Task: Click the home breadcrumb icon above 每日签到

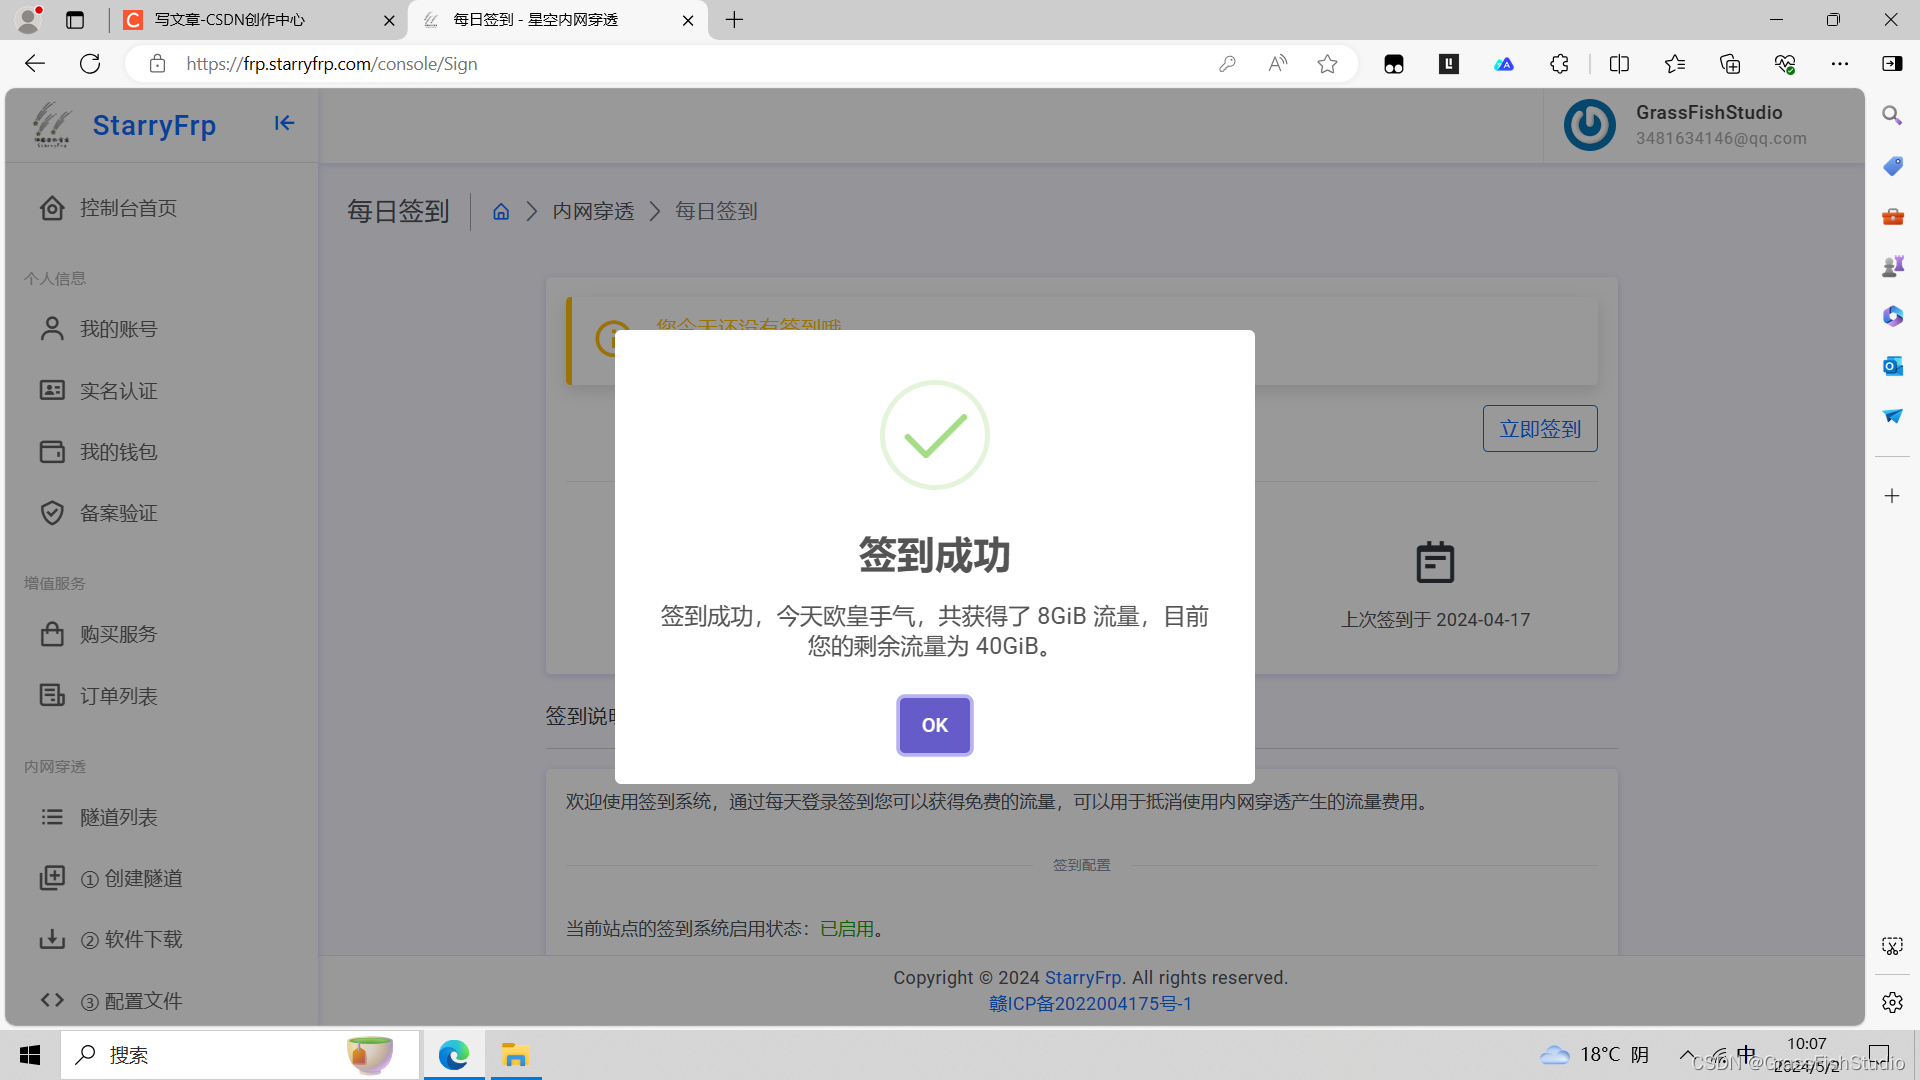Action: (500, 211)
